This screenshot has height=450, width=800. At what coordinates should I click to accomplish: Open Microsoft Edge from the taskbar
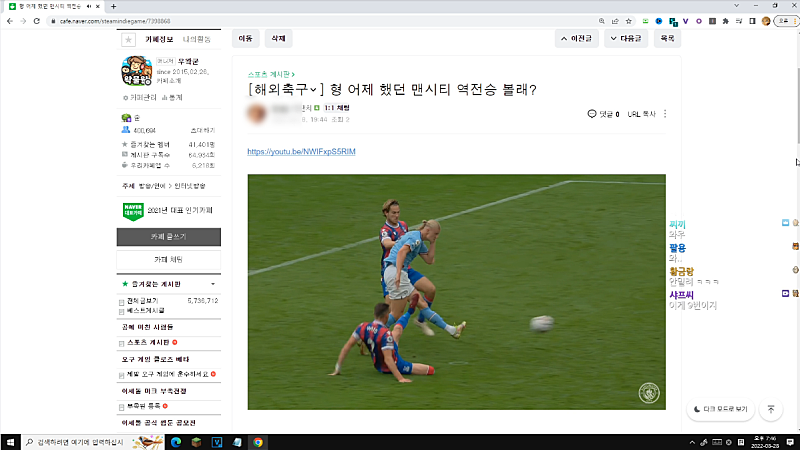click(176, 442)
